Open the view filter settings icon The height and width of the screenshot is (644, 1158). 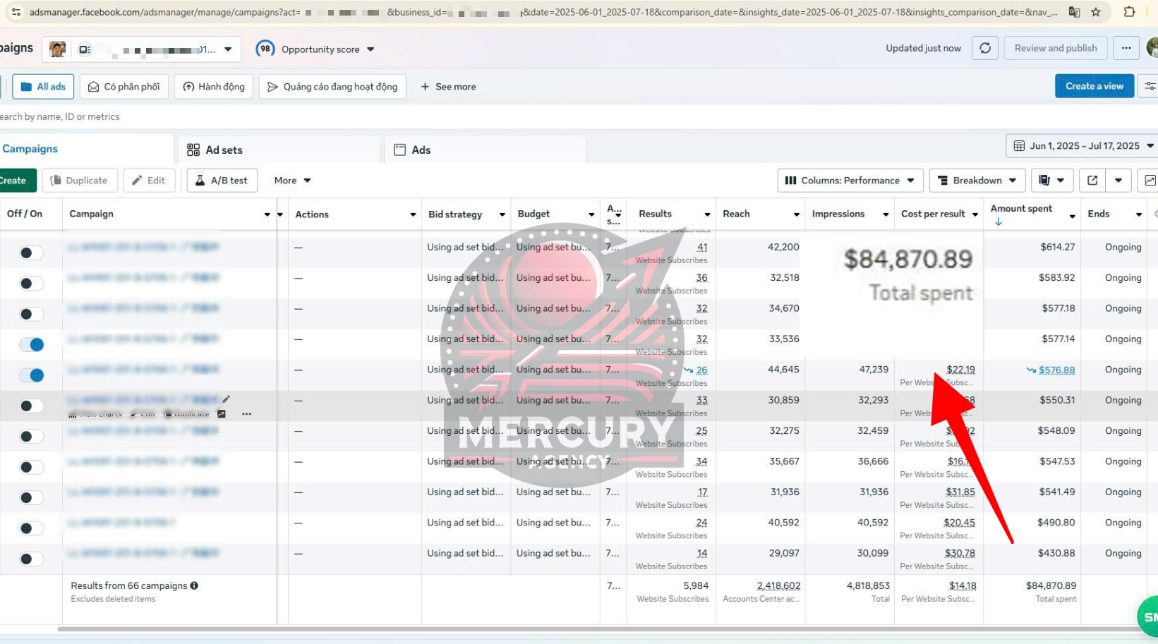pos(1149,86)
